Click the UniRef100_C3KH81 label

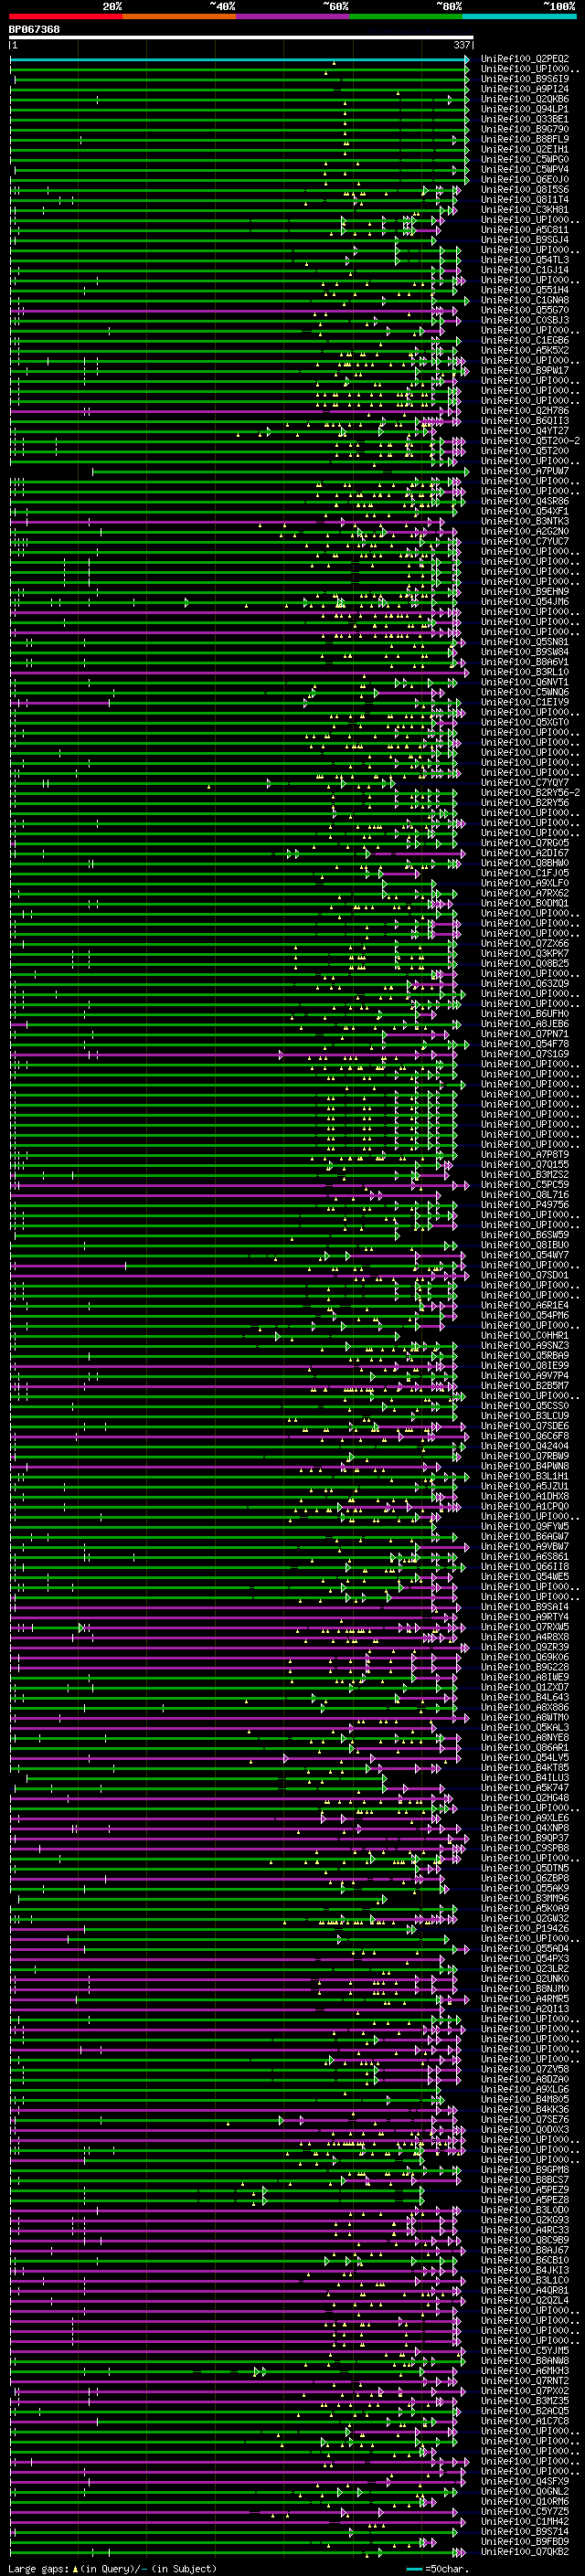[x=525, y=210]
